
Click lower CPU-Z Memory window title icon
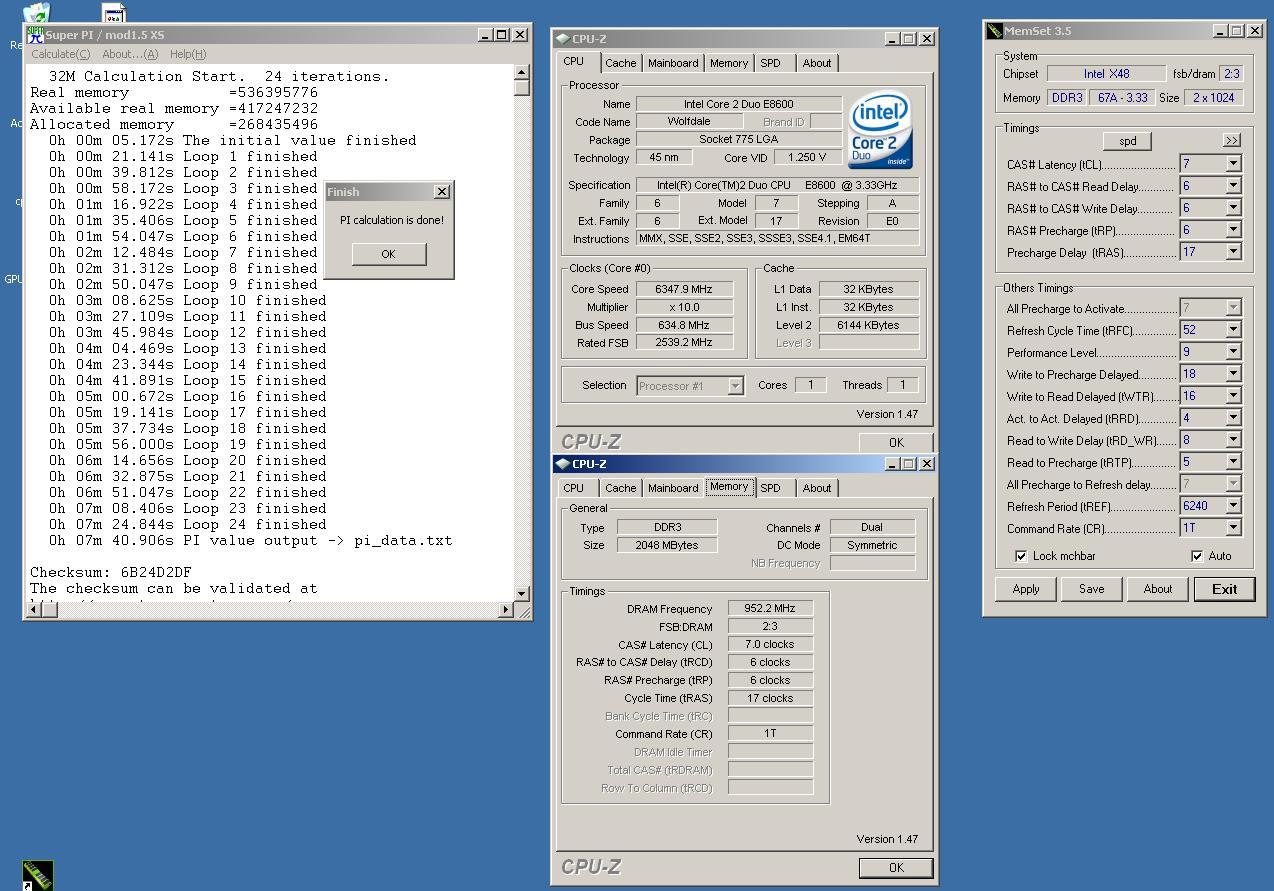563,464
